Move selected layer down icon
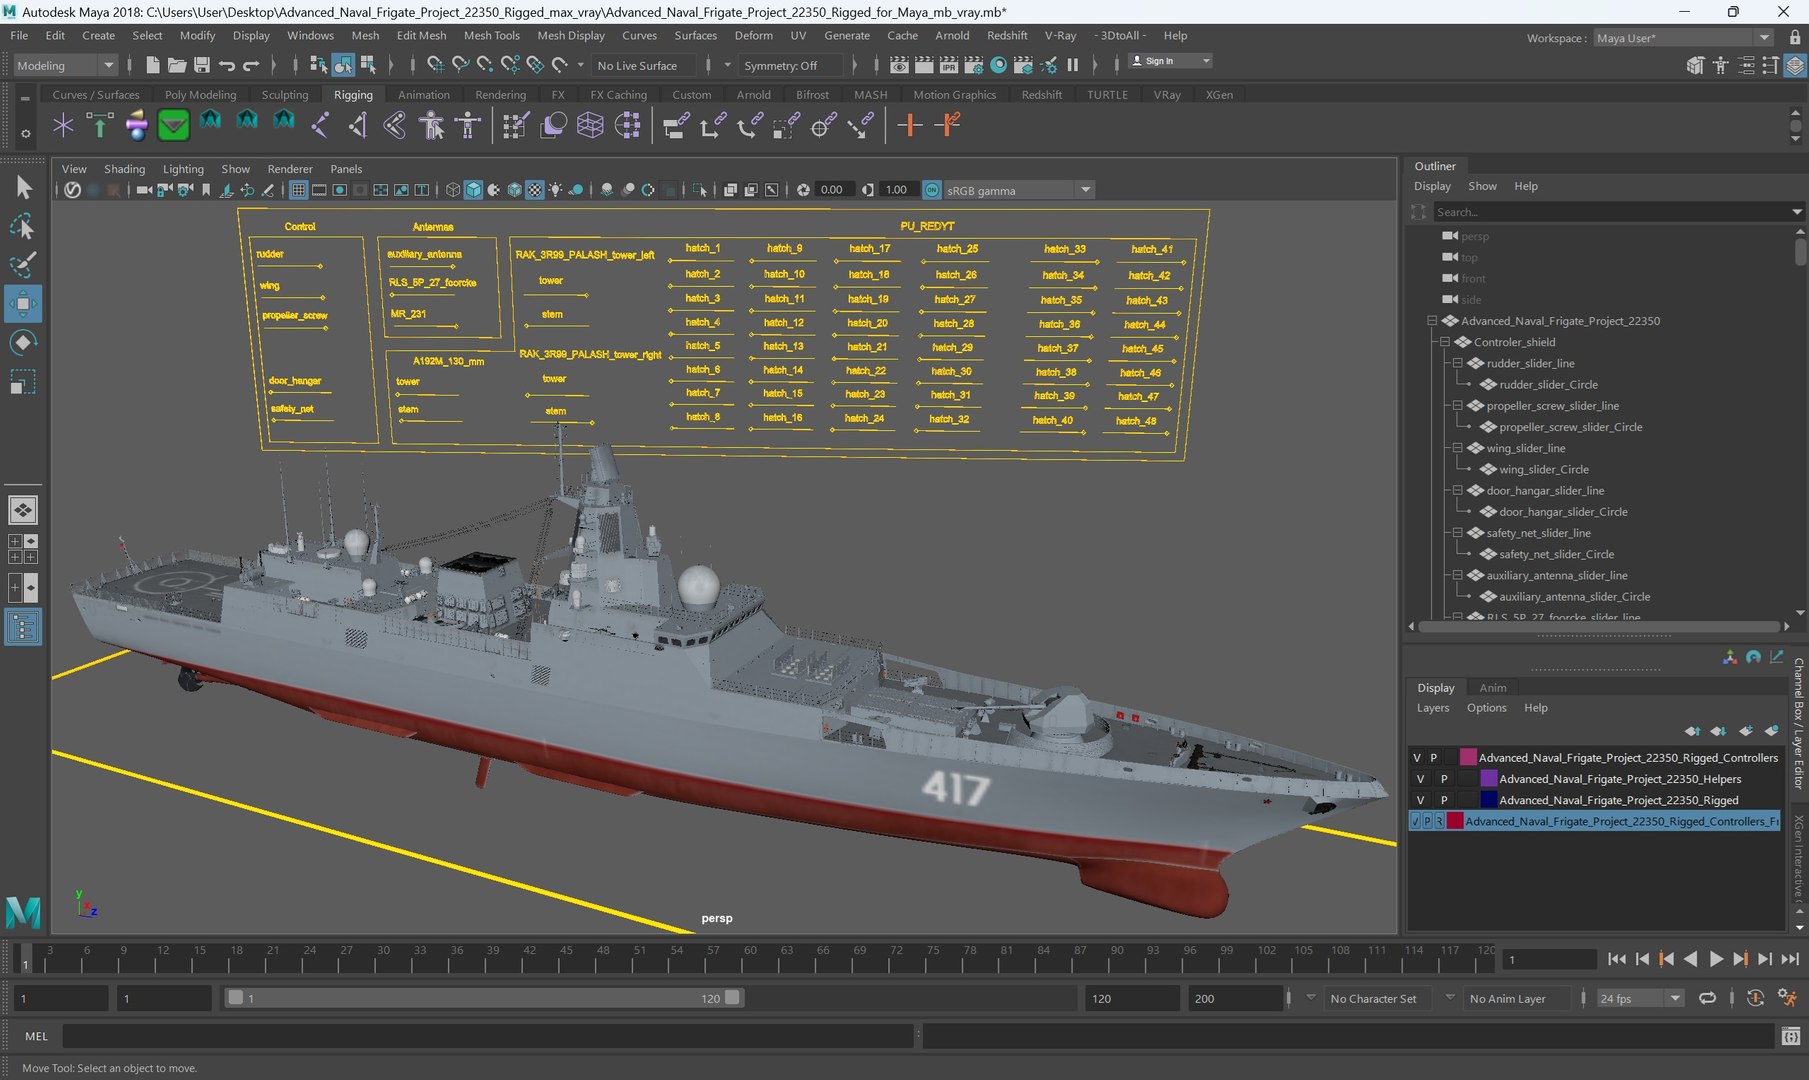1809x1080 pixels. [x=1718, y=731]
